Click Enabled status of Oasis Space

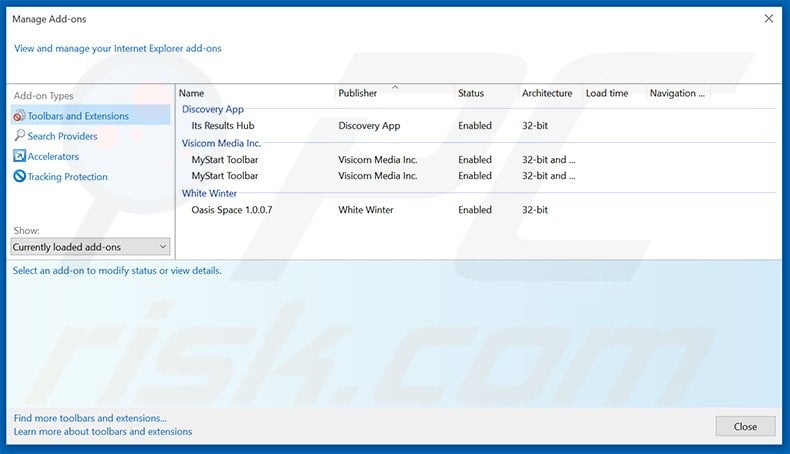[x=475, y=210]
